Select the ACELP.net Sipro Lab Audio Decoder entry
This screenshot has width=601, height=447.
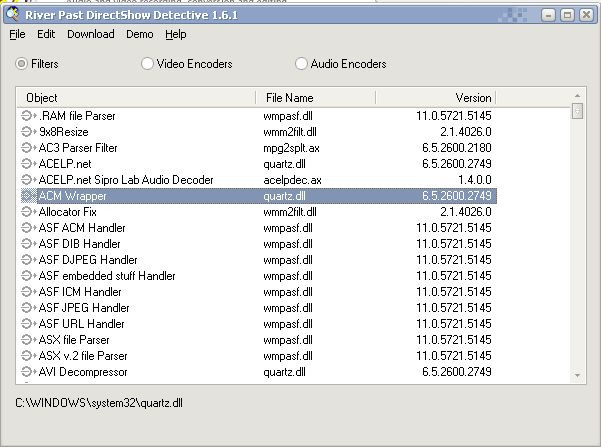pyautogui.click(x=257, y=180)
